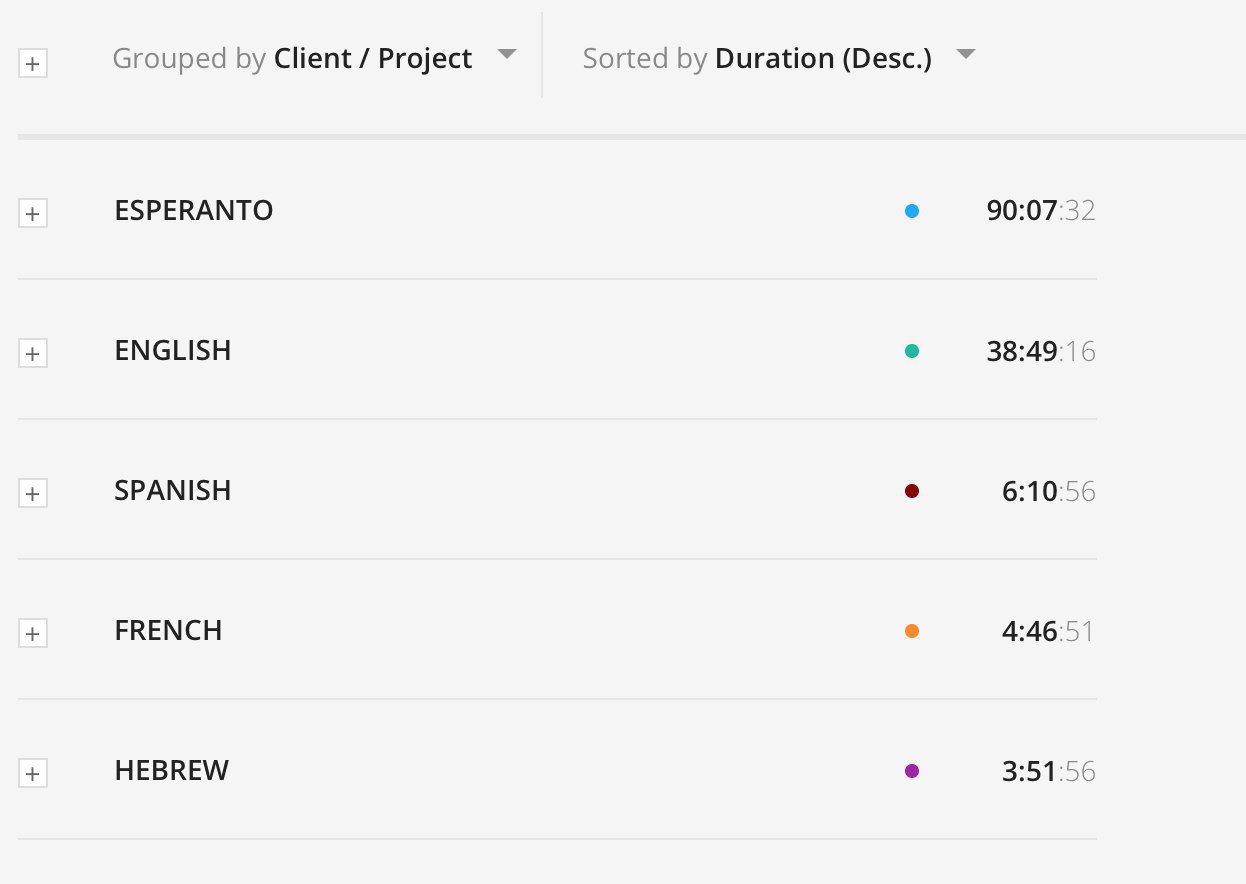1246x884 pixels.
Task: Select the ENGLISH project name
Action: click(x=173, y=351)
